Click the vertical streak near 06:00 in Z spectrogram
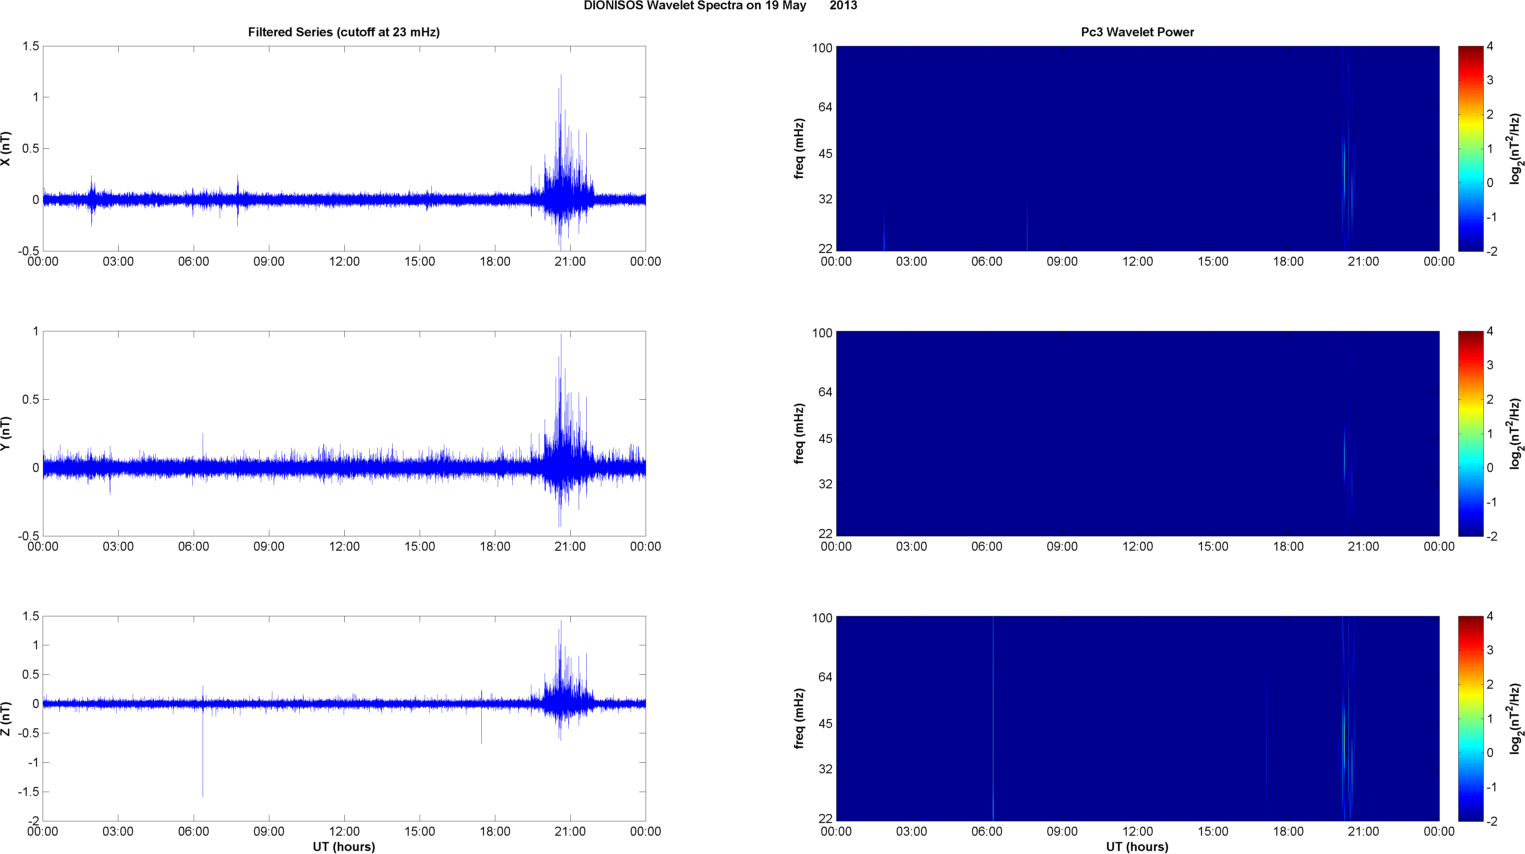The height and width of the screenshot is (854, 1525). pyautogui.click(x=993, y=718)
